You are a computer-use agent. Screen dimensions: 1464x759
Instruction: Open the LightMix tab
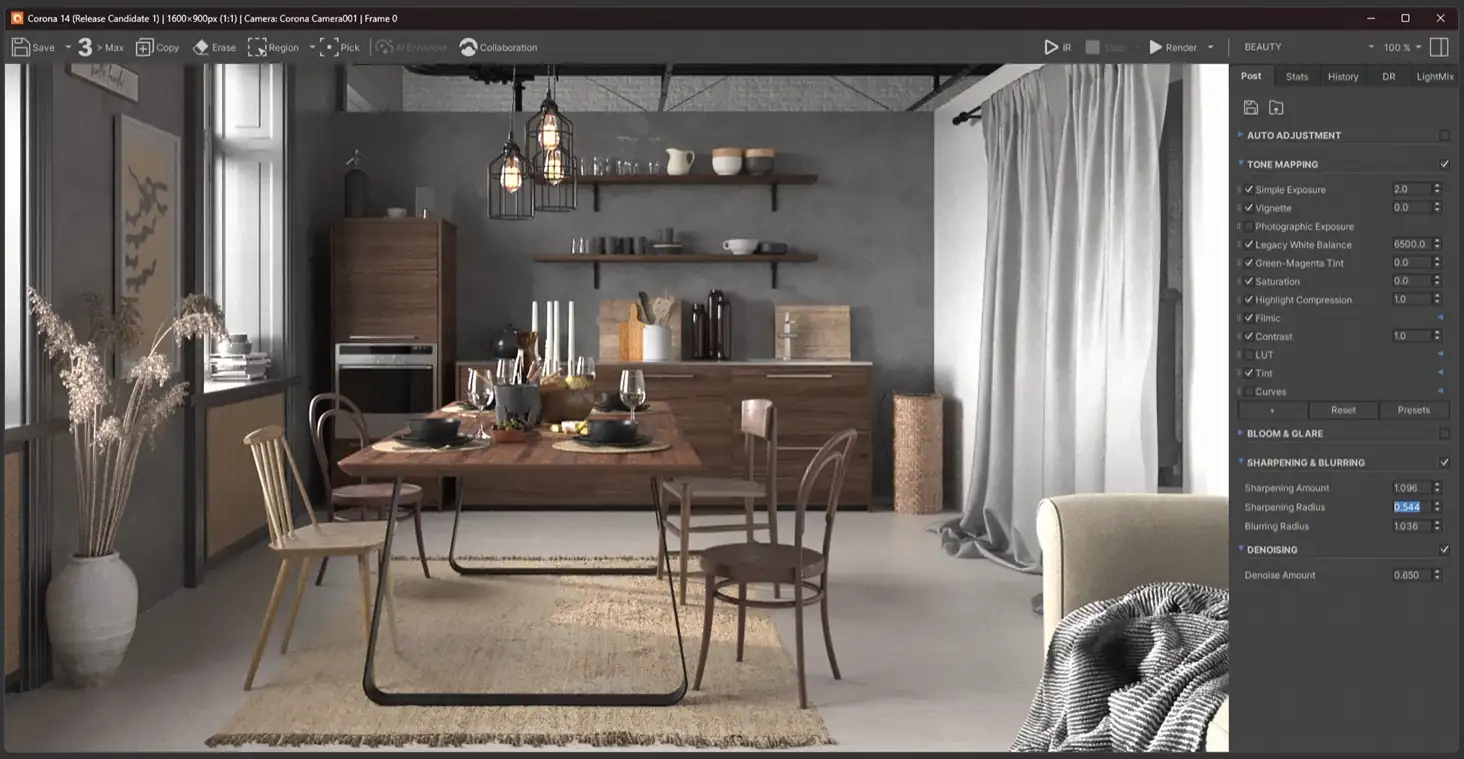pos(1434,76)
